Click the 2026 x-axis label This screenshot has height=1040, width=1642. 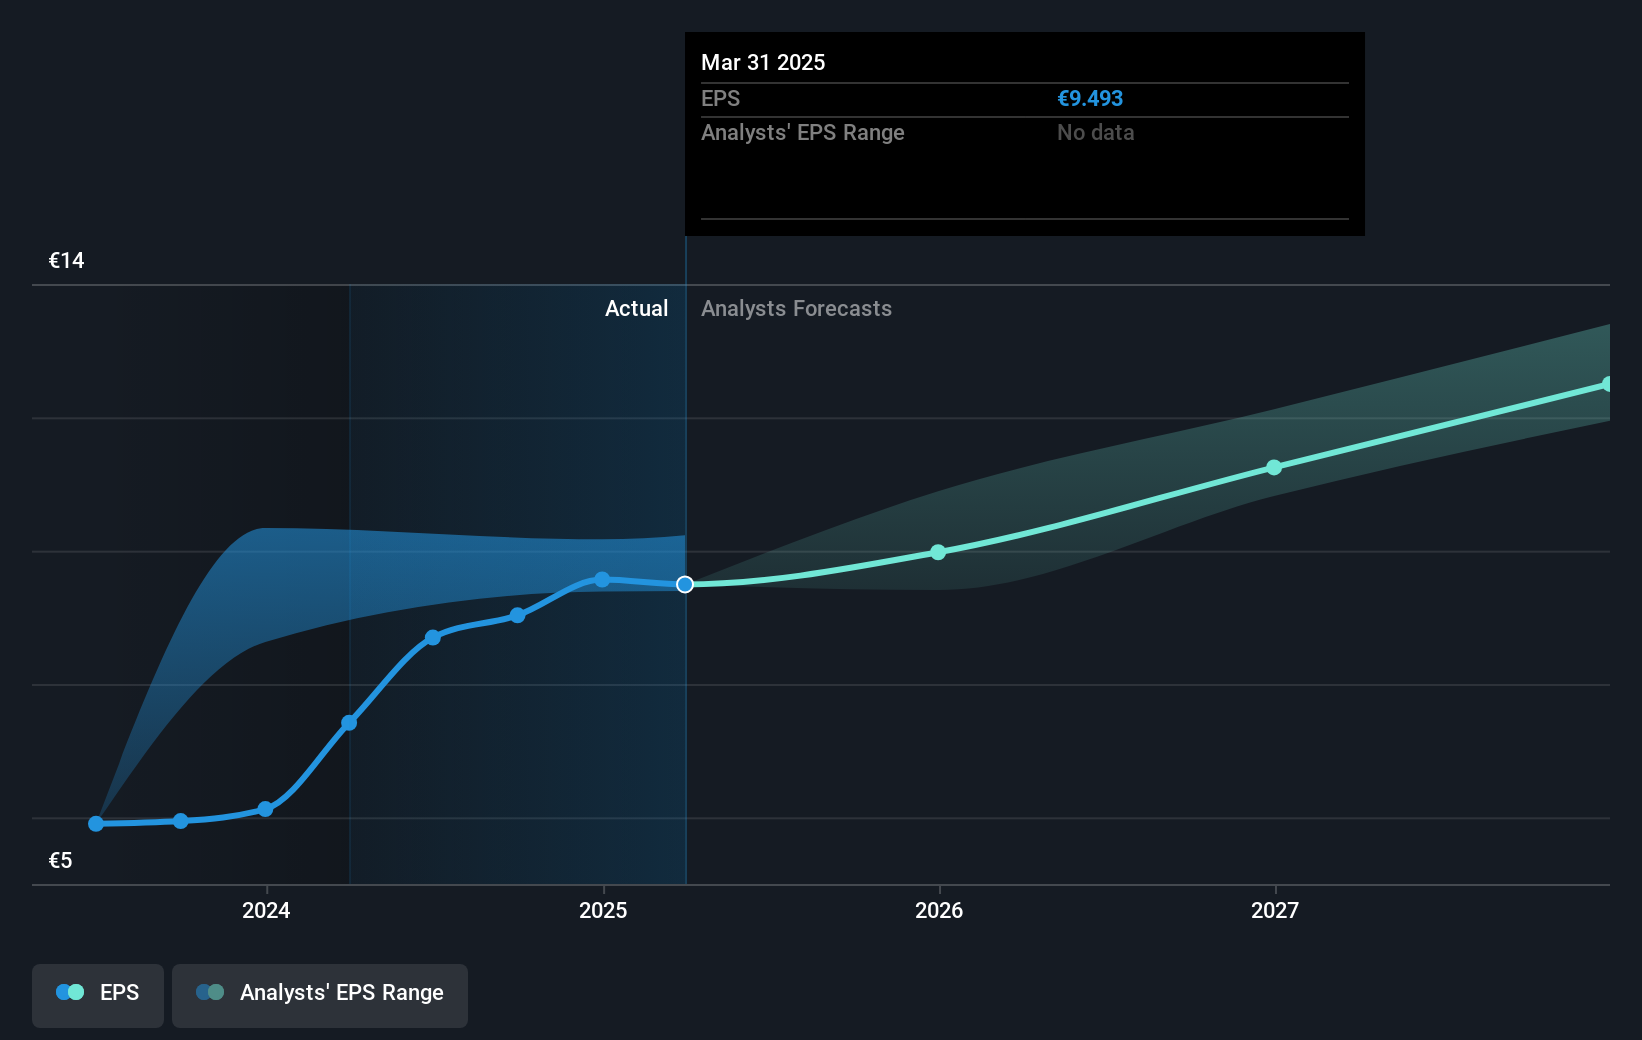(939, 910)
